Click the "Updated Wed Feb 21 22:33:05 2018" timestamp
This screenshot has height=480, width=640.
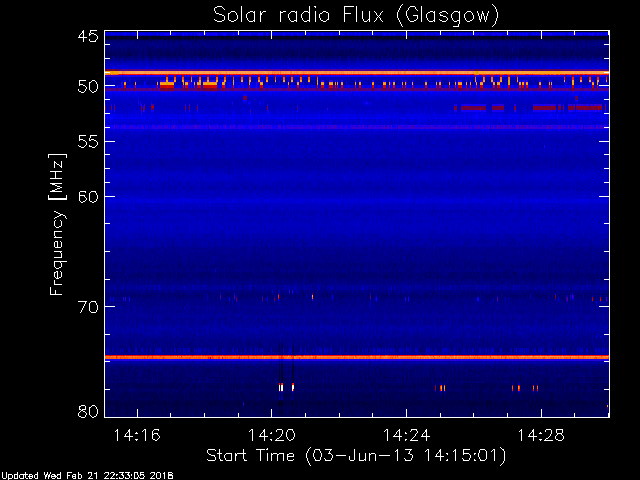[x=87, y=476]
